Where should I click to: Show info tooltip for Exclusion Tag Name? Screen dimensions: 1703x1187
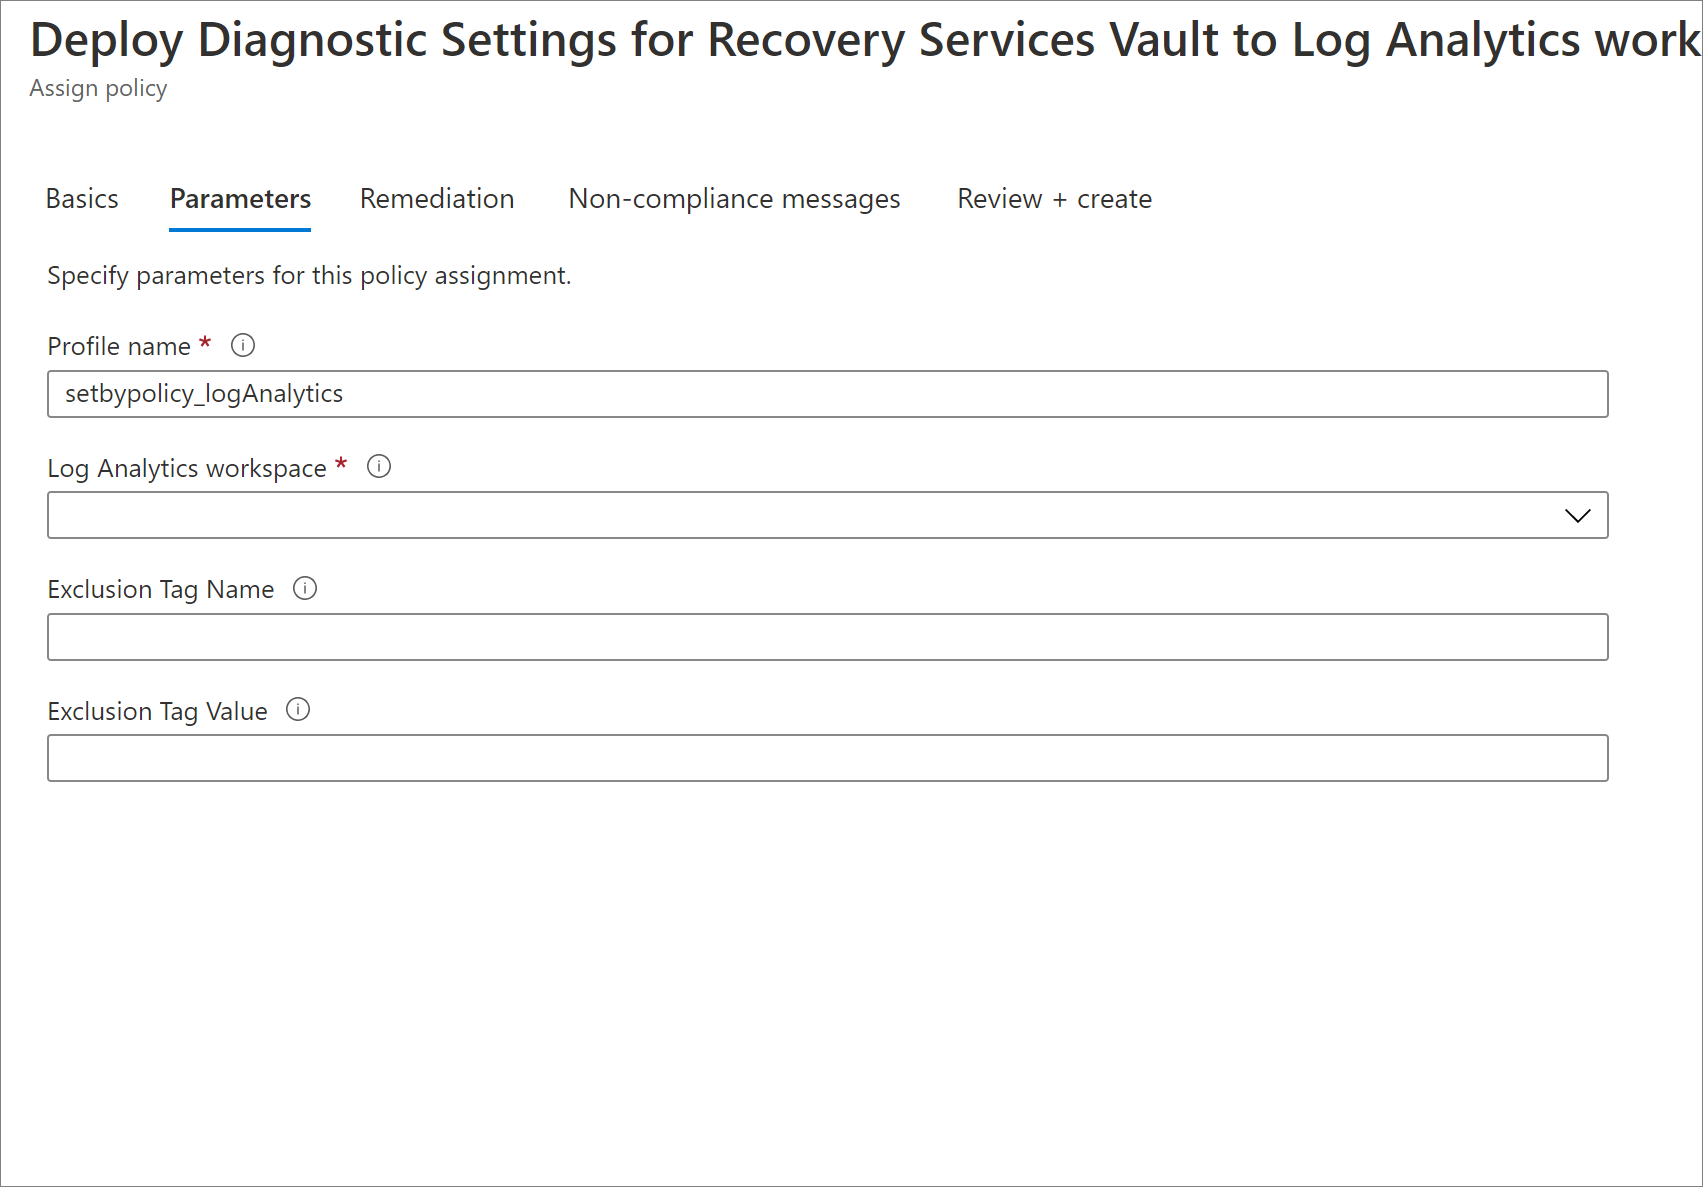coord(305,588)
